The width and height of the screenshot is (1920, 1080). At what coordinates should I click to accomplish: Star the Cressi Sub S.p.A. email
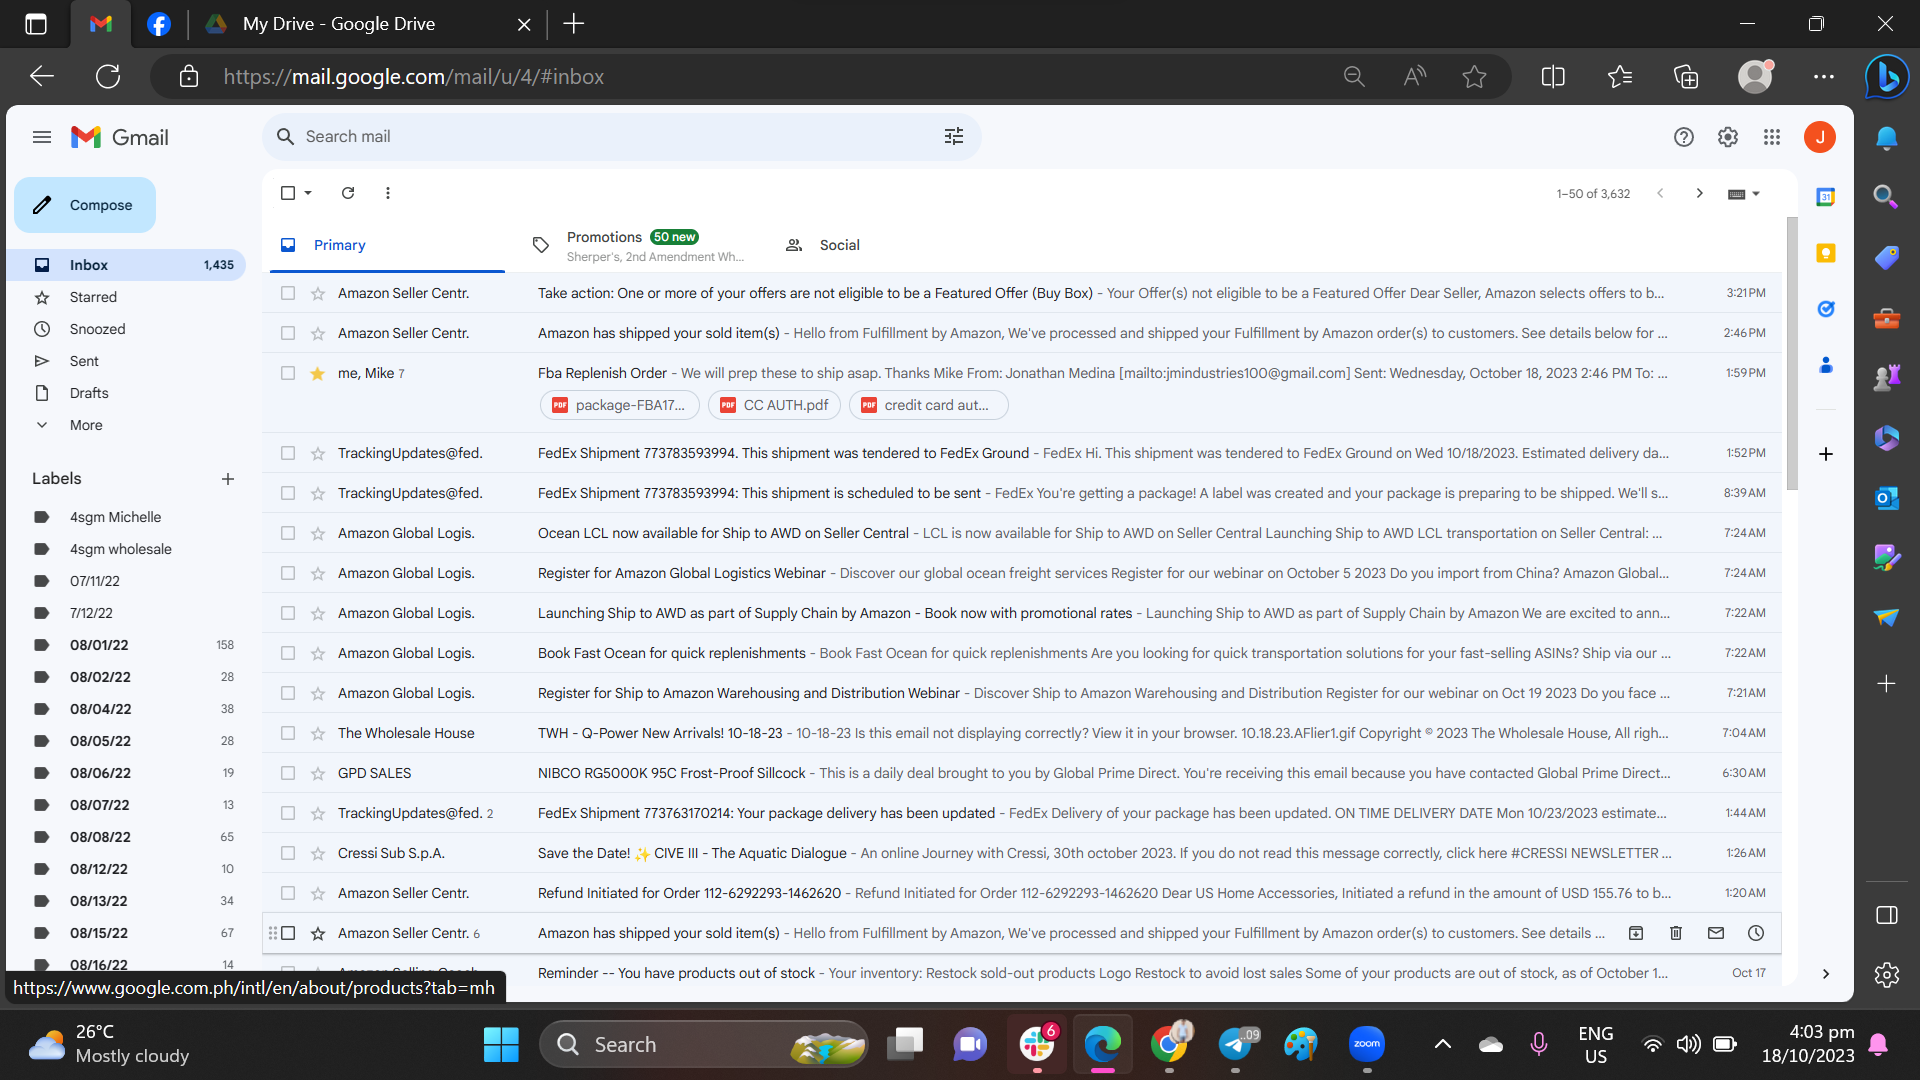(x=318, y=853)
